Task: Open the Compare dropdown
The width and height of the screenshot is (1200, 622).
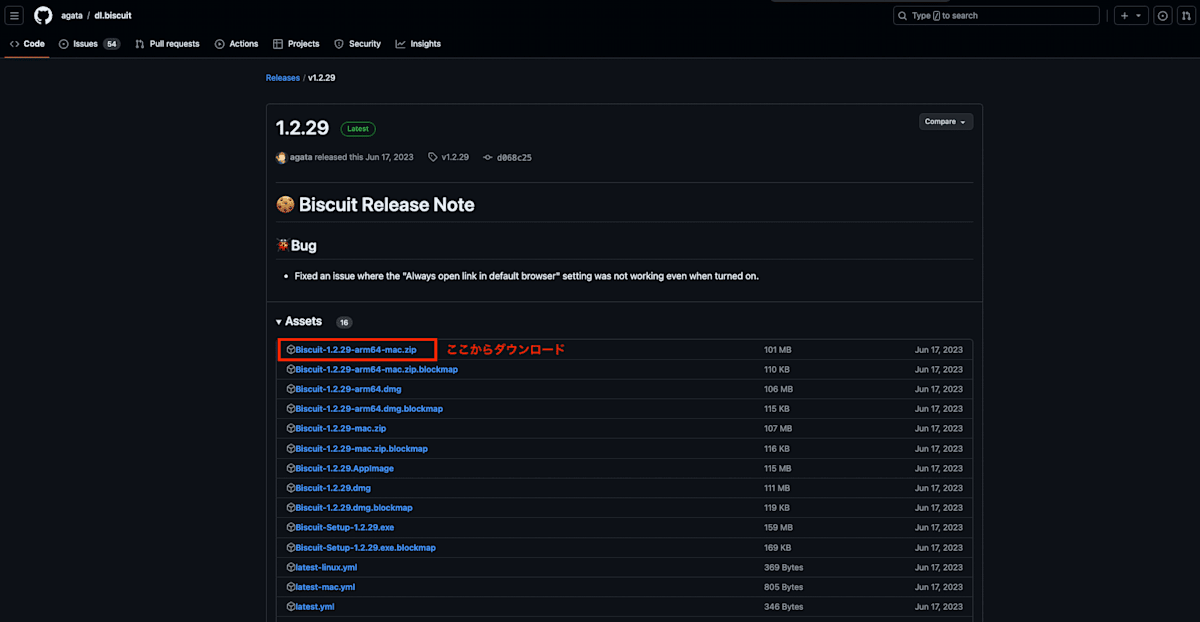Action: [945, 121]
